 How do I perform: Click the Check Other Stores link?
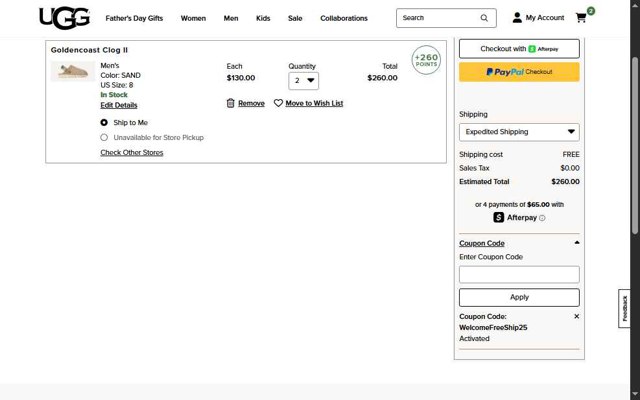[132, 153]
